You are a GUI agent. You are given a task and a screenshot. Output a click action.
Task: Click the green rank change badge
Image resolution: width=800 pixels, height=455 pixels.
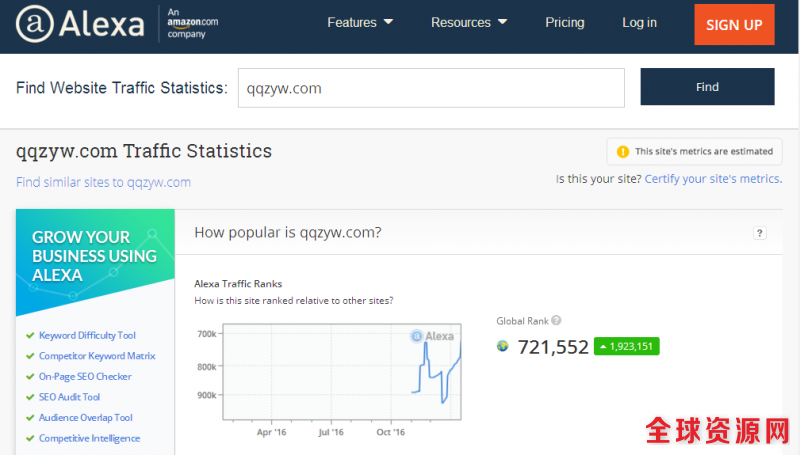tap(626, 347)
